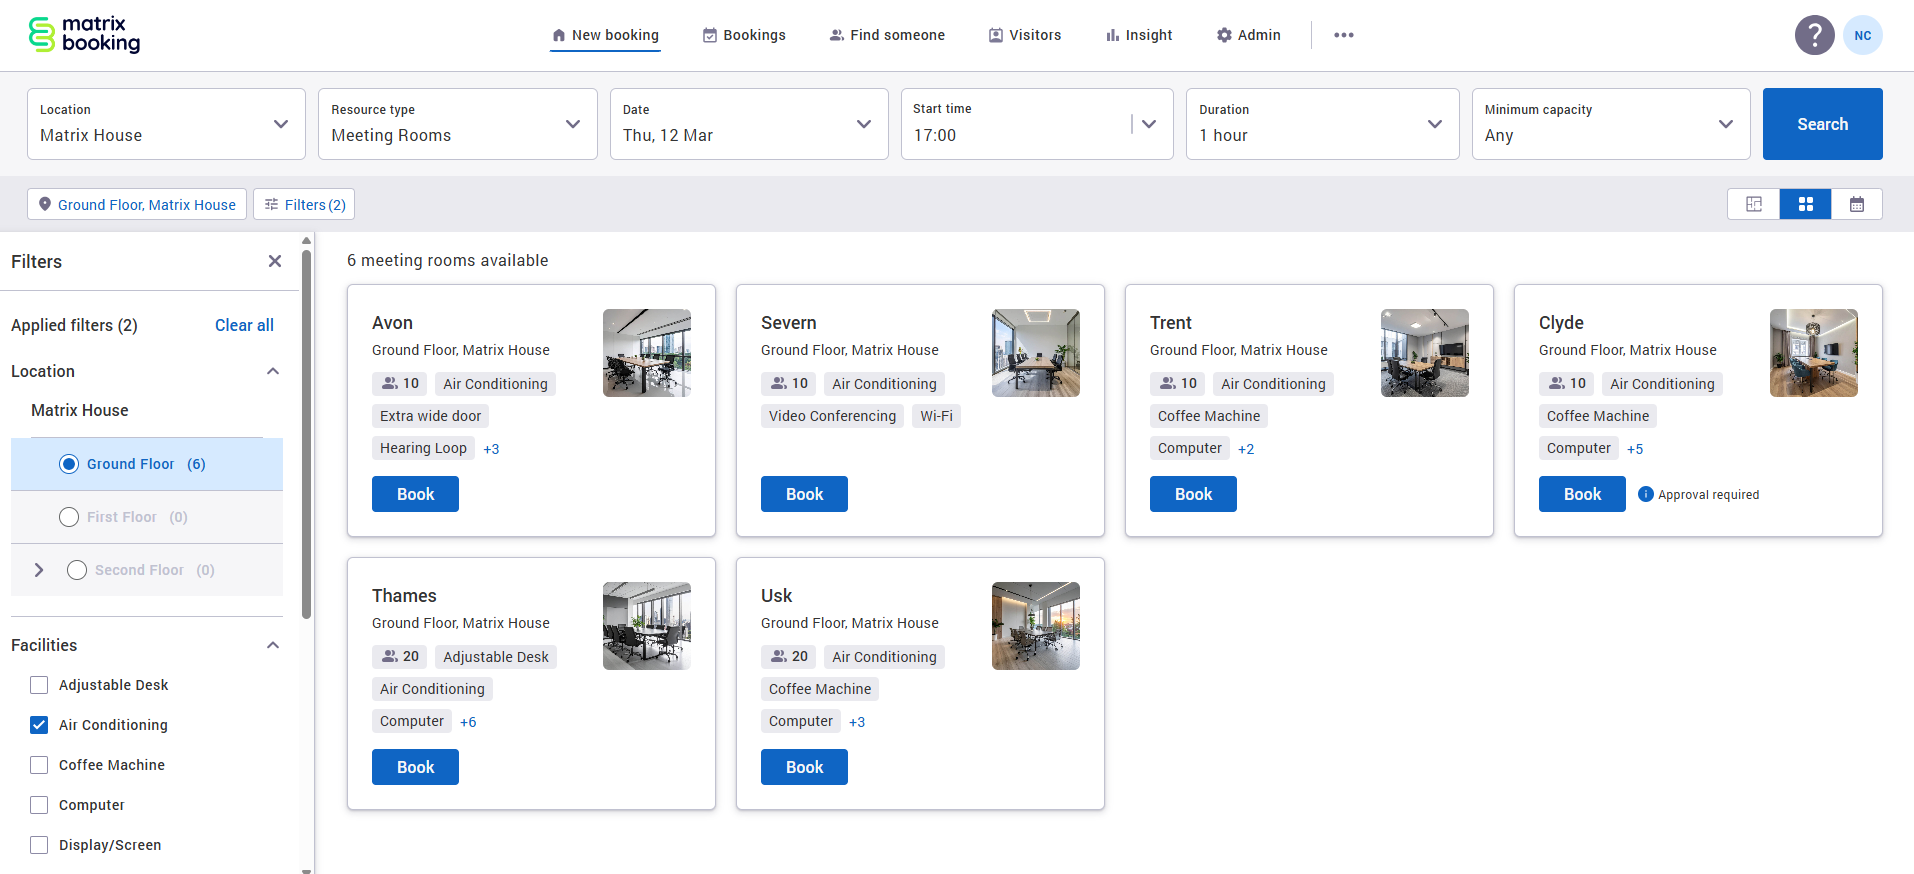Close the Filters panel
This screenshot has height=874, width=1914.
click(275, 261)
